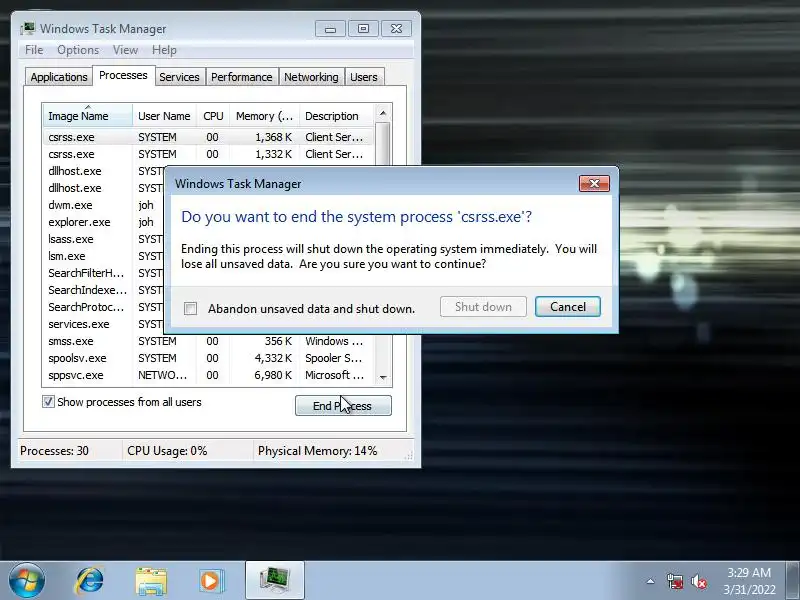Close the main Task Manager window
800x600 pixels.
396,29
